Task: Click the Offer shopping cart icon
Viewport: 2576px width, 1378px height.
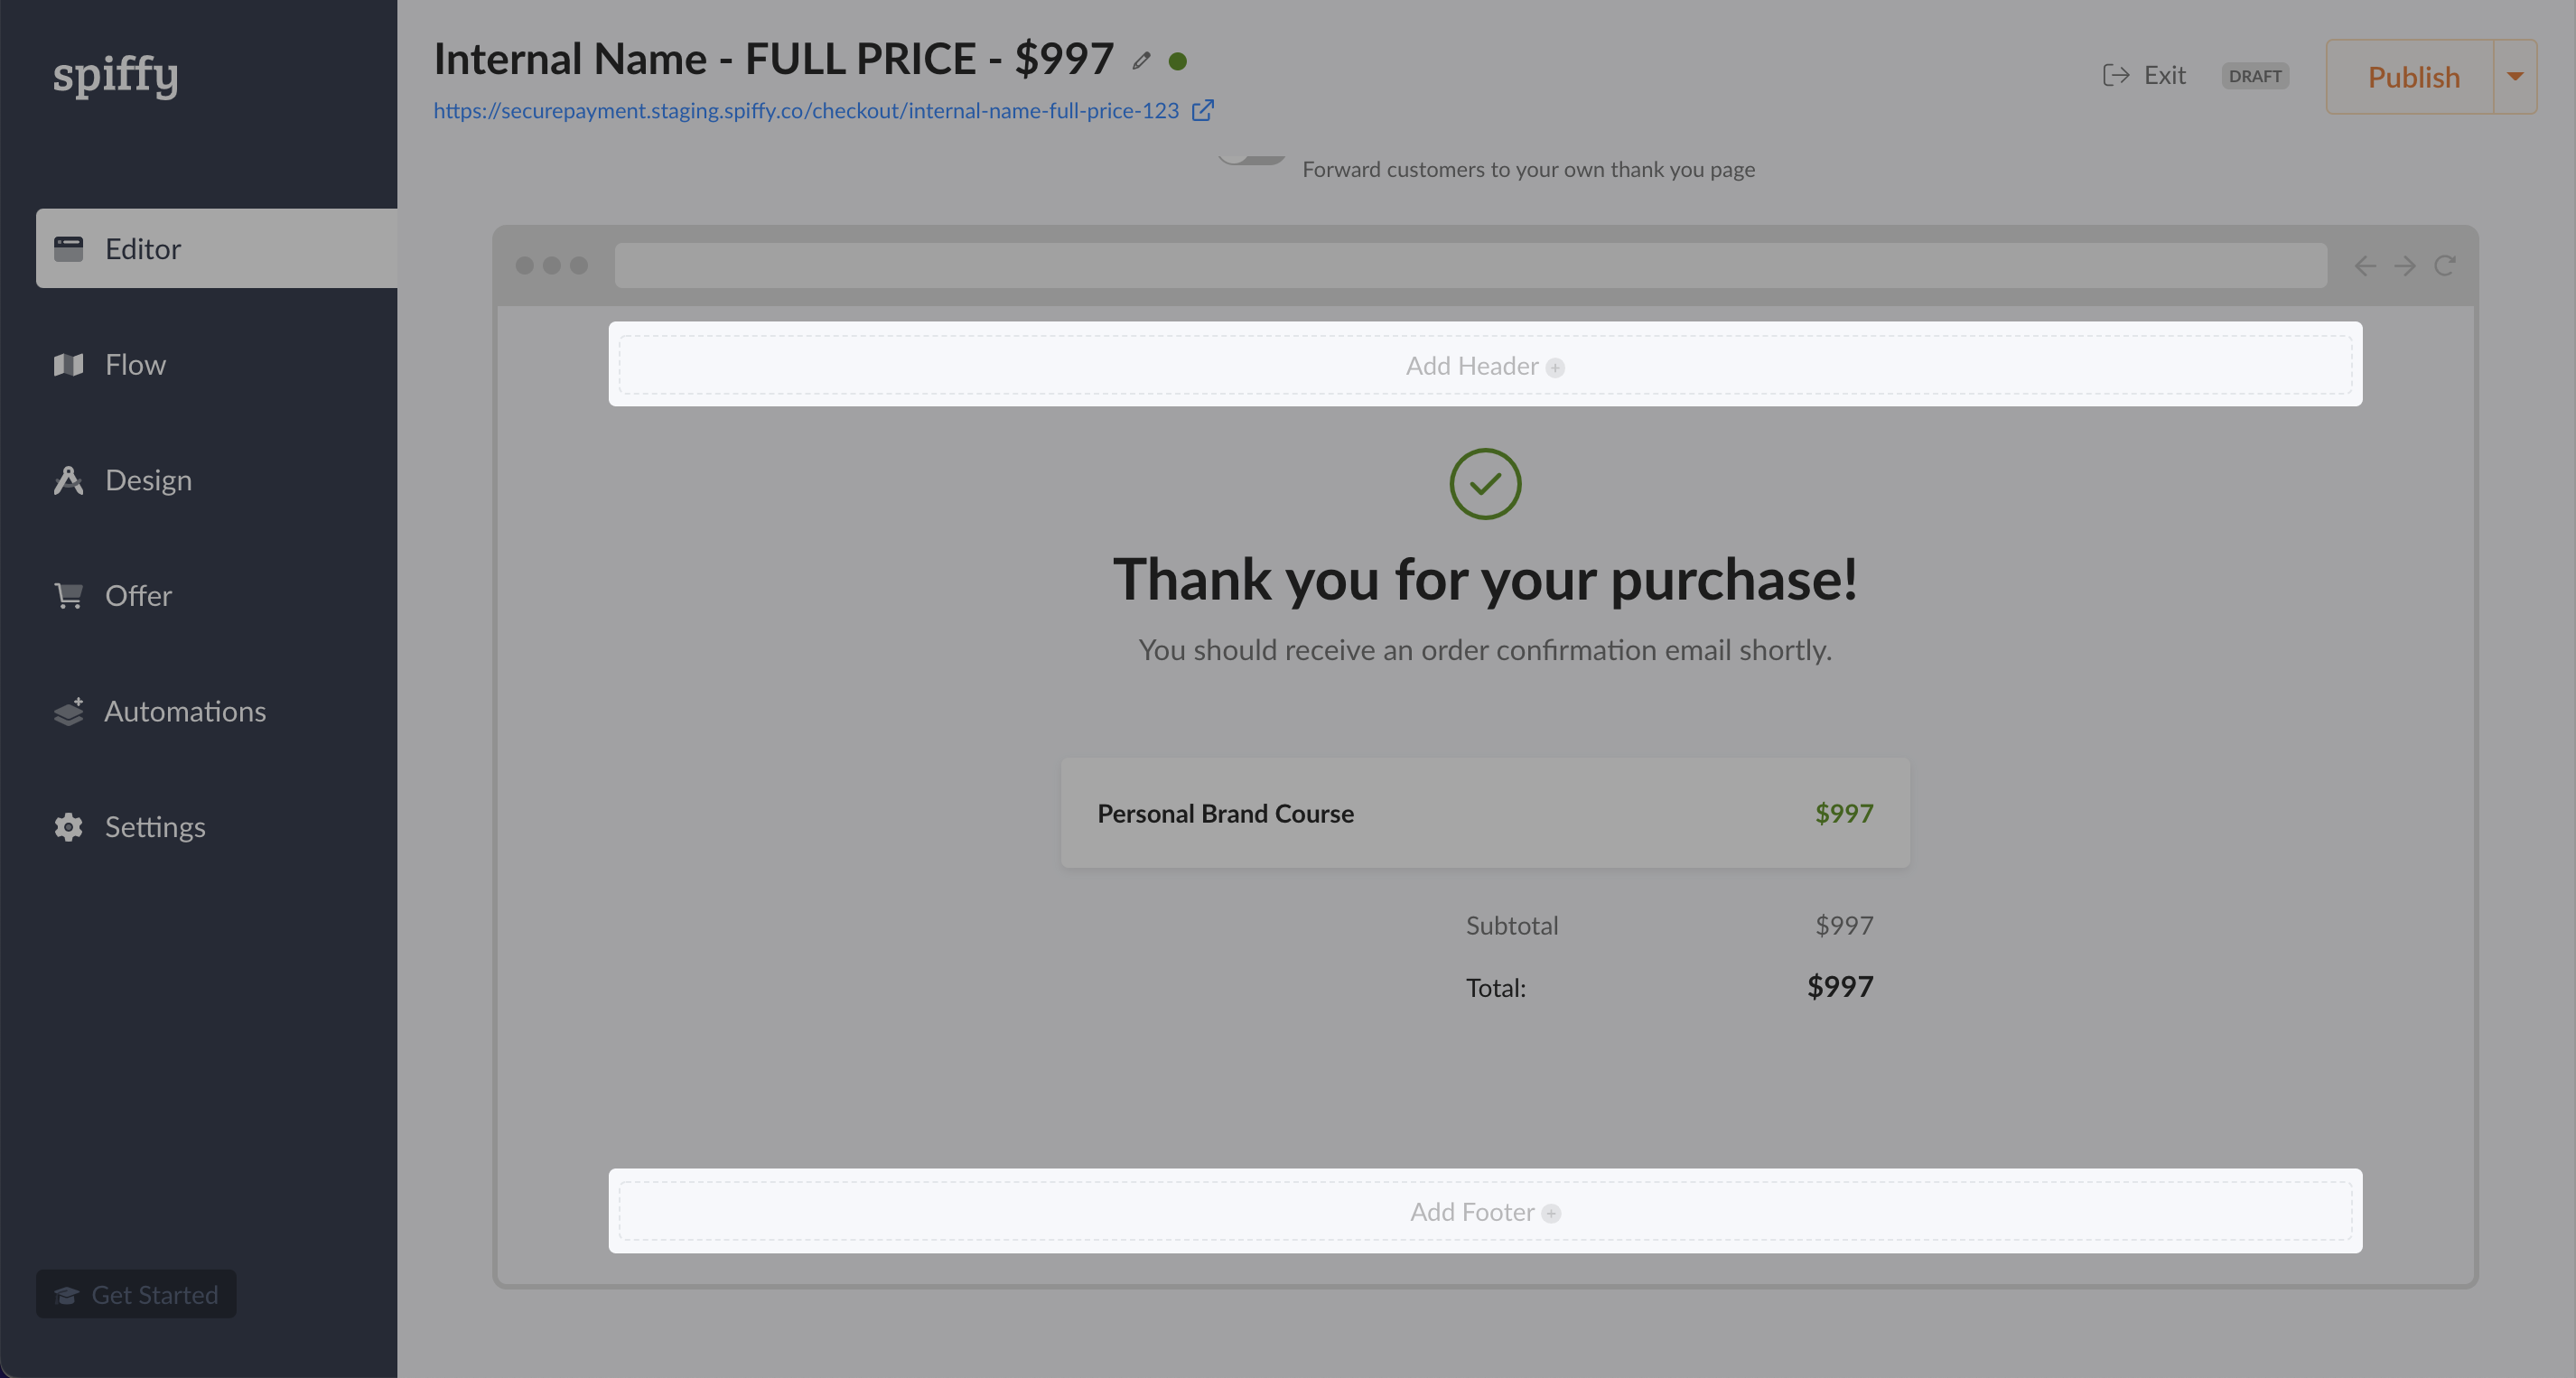Action: pyautogui.click(x=68, y=595)
